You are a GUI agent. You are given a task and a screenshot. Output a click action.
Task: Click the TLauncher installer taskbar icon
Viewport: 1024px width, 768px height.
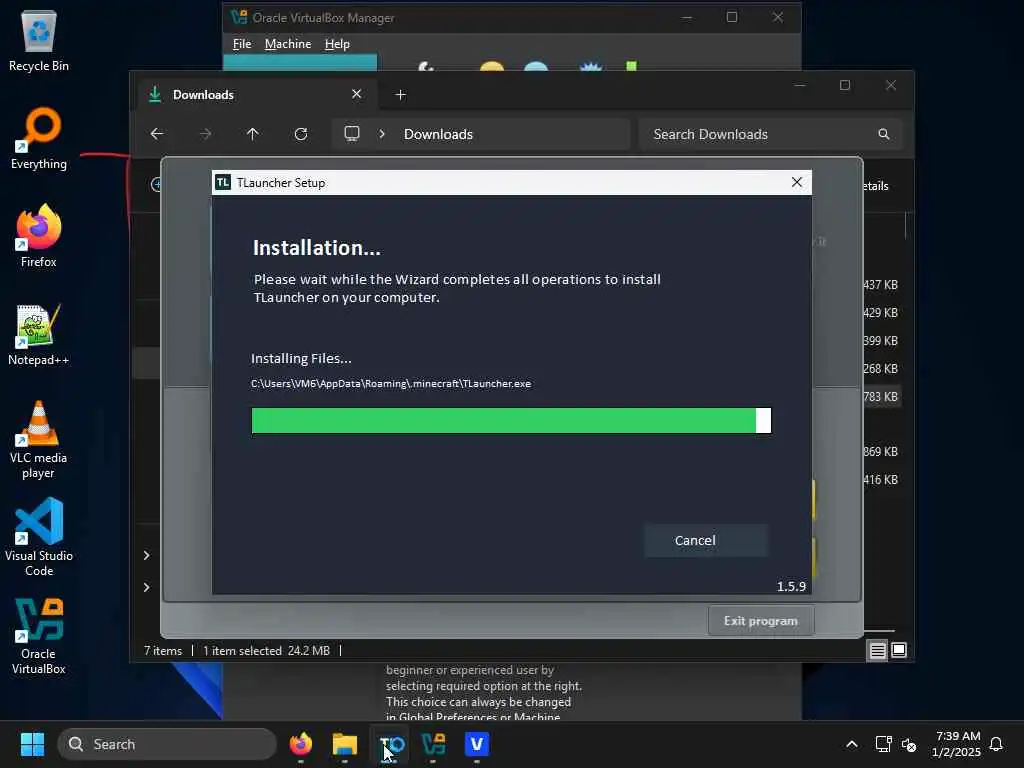click(391, 744)
